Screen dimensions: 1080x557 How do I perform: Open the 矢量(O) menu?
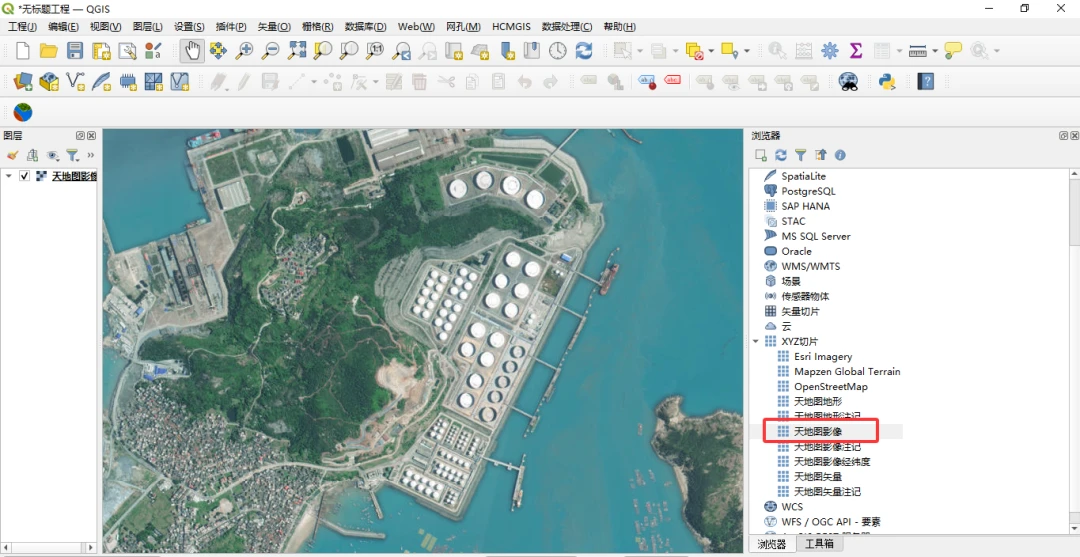273,26
